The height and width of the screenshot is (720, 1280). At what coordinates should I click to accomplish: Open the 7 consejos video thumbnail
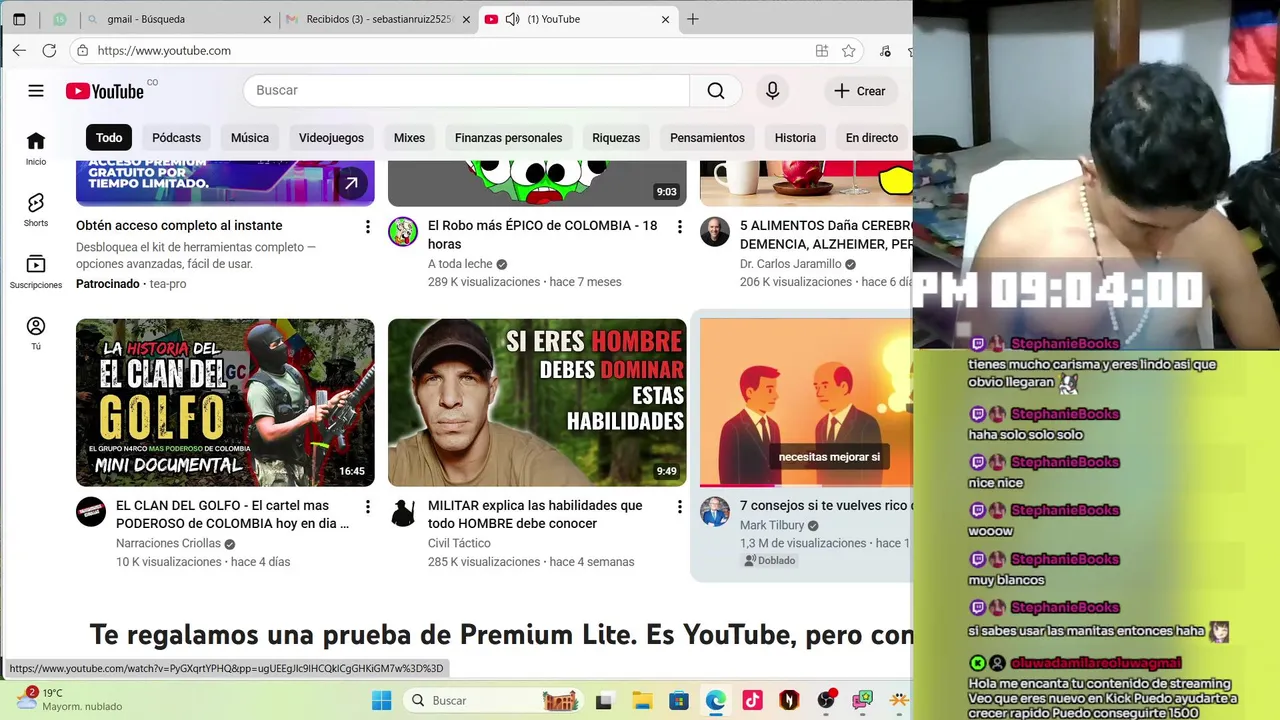tap(806, 402)
